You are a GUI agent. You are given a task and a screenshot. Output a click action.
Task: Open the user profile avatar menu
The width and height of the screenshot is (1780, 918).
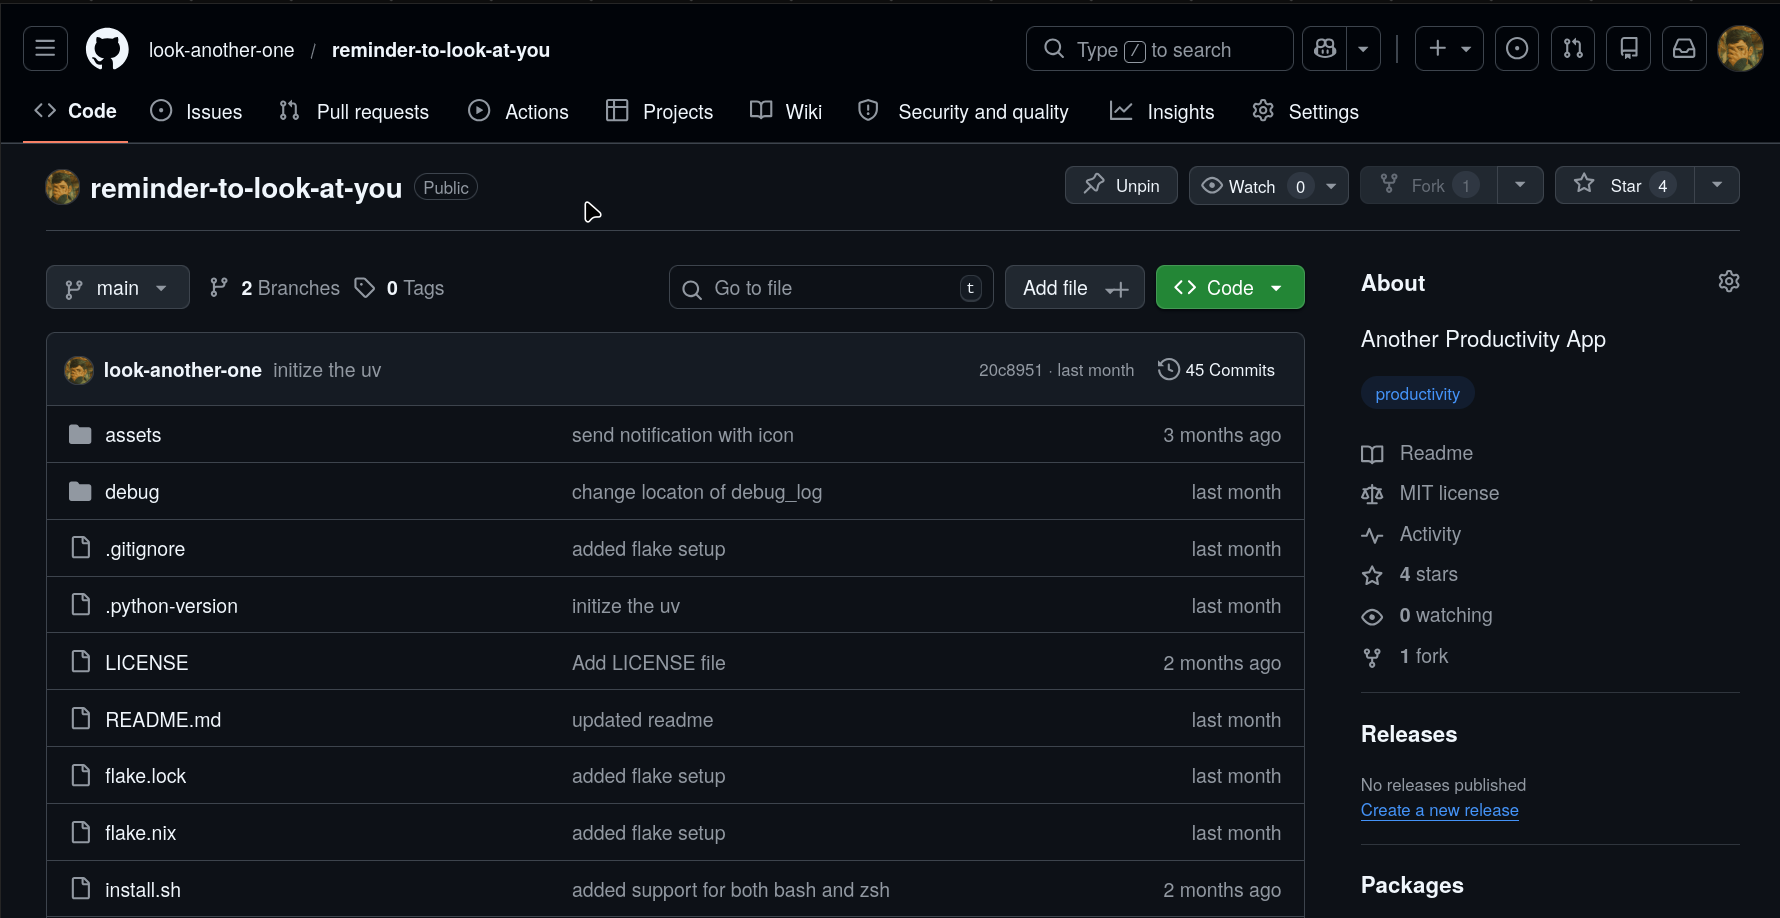tap(1739, 49)
